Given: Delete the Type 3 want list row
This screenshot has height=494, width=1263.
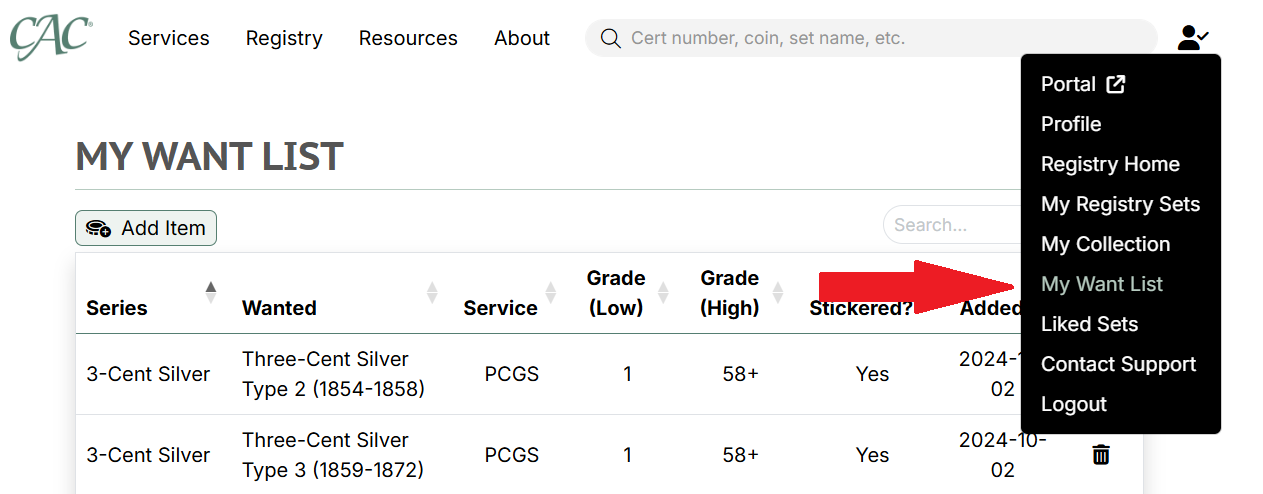Looking at the screenshot, I should tap(1101, 455).
